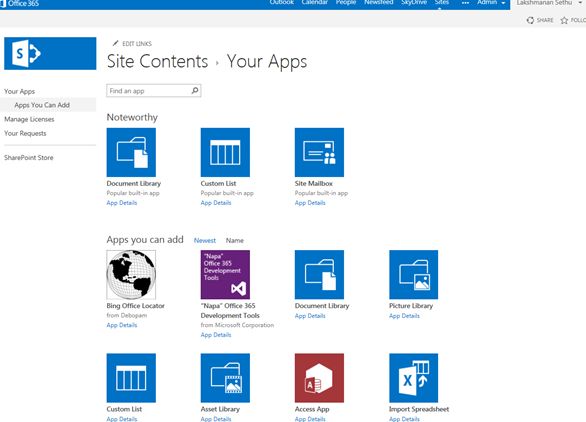Viewport: 586px width, 422px height.
Task: Expand the Admin dropdown menu
Action: [x=491, y=3]
